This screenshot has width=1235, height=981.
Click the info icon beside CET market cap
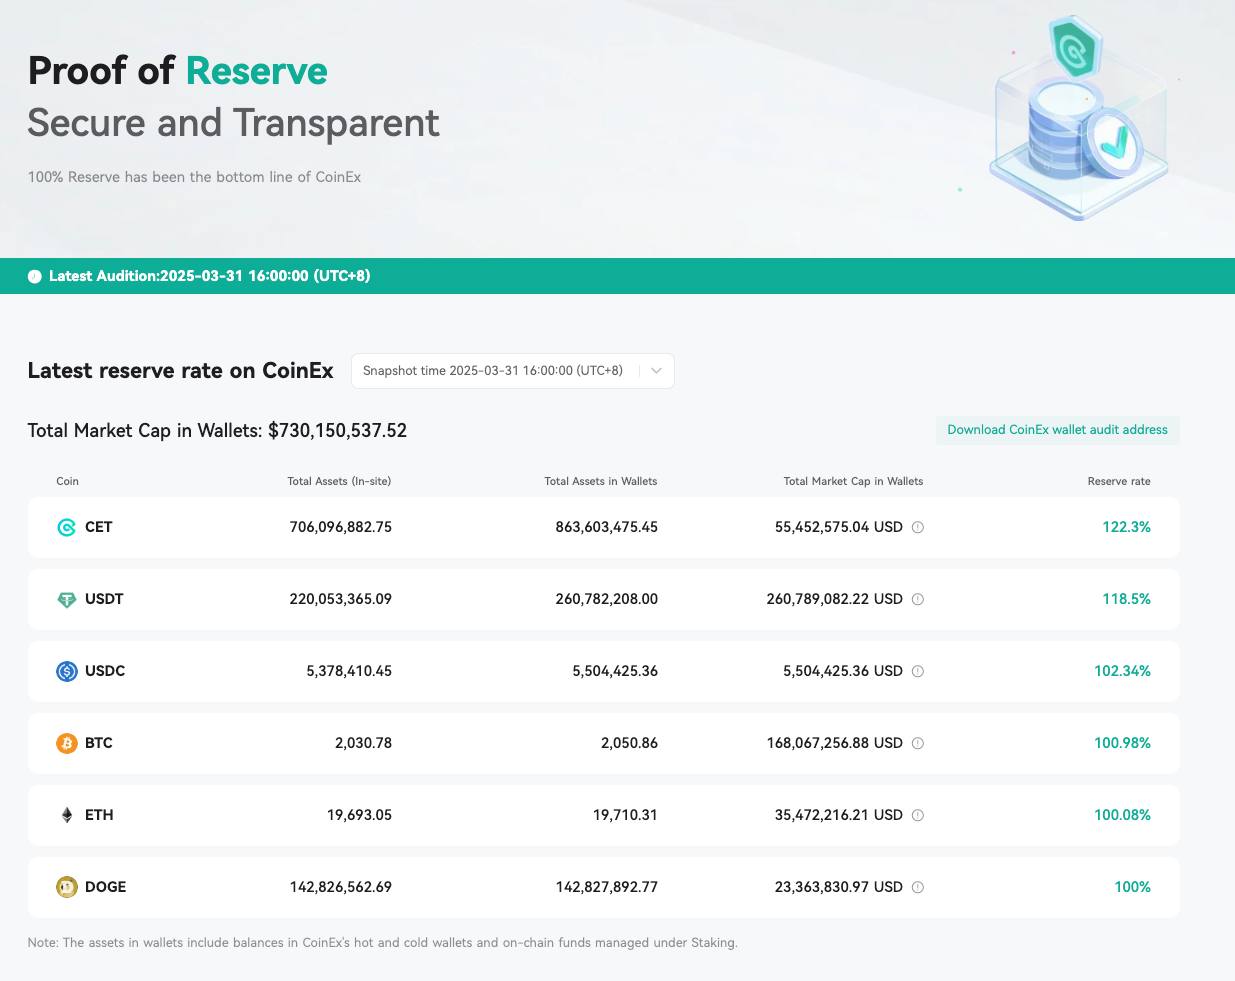[x=918, y=527]
